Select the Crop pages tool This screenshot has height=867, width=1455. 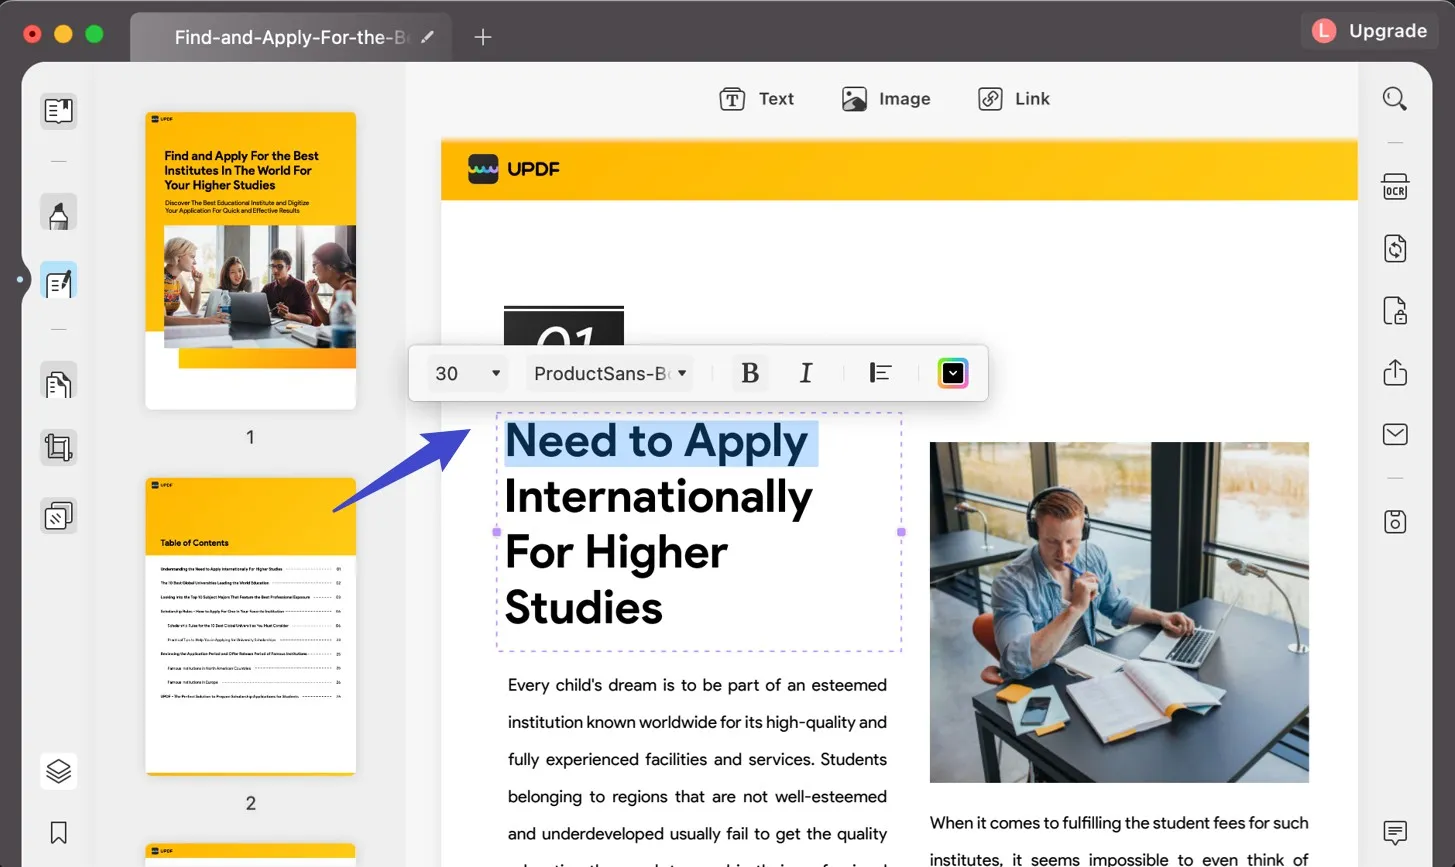[x=58, y=447]
